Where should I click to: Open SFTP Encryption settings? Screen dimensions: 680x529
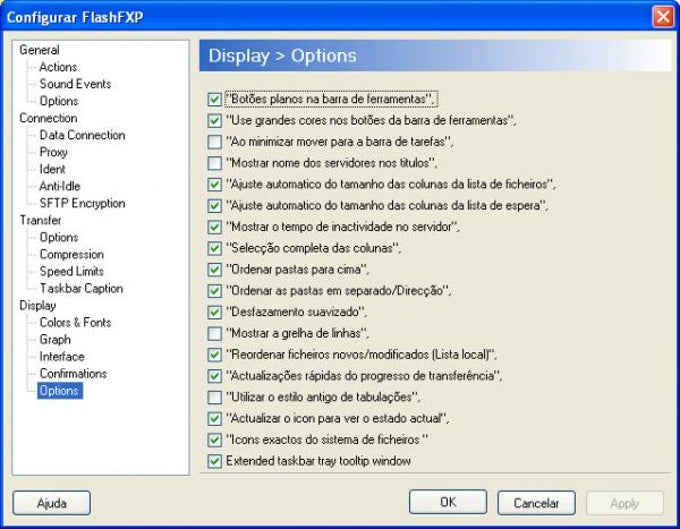click(x=82, y=203)
